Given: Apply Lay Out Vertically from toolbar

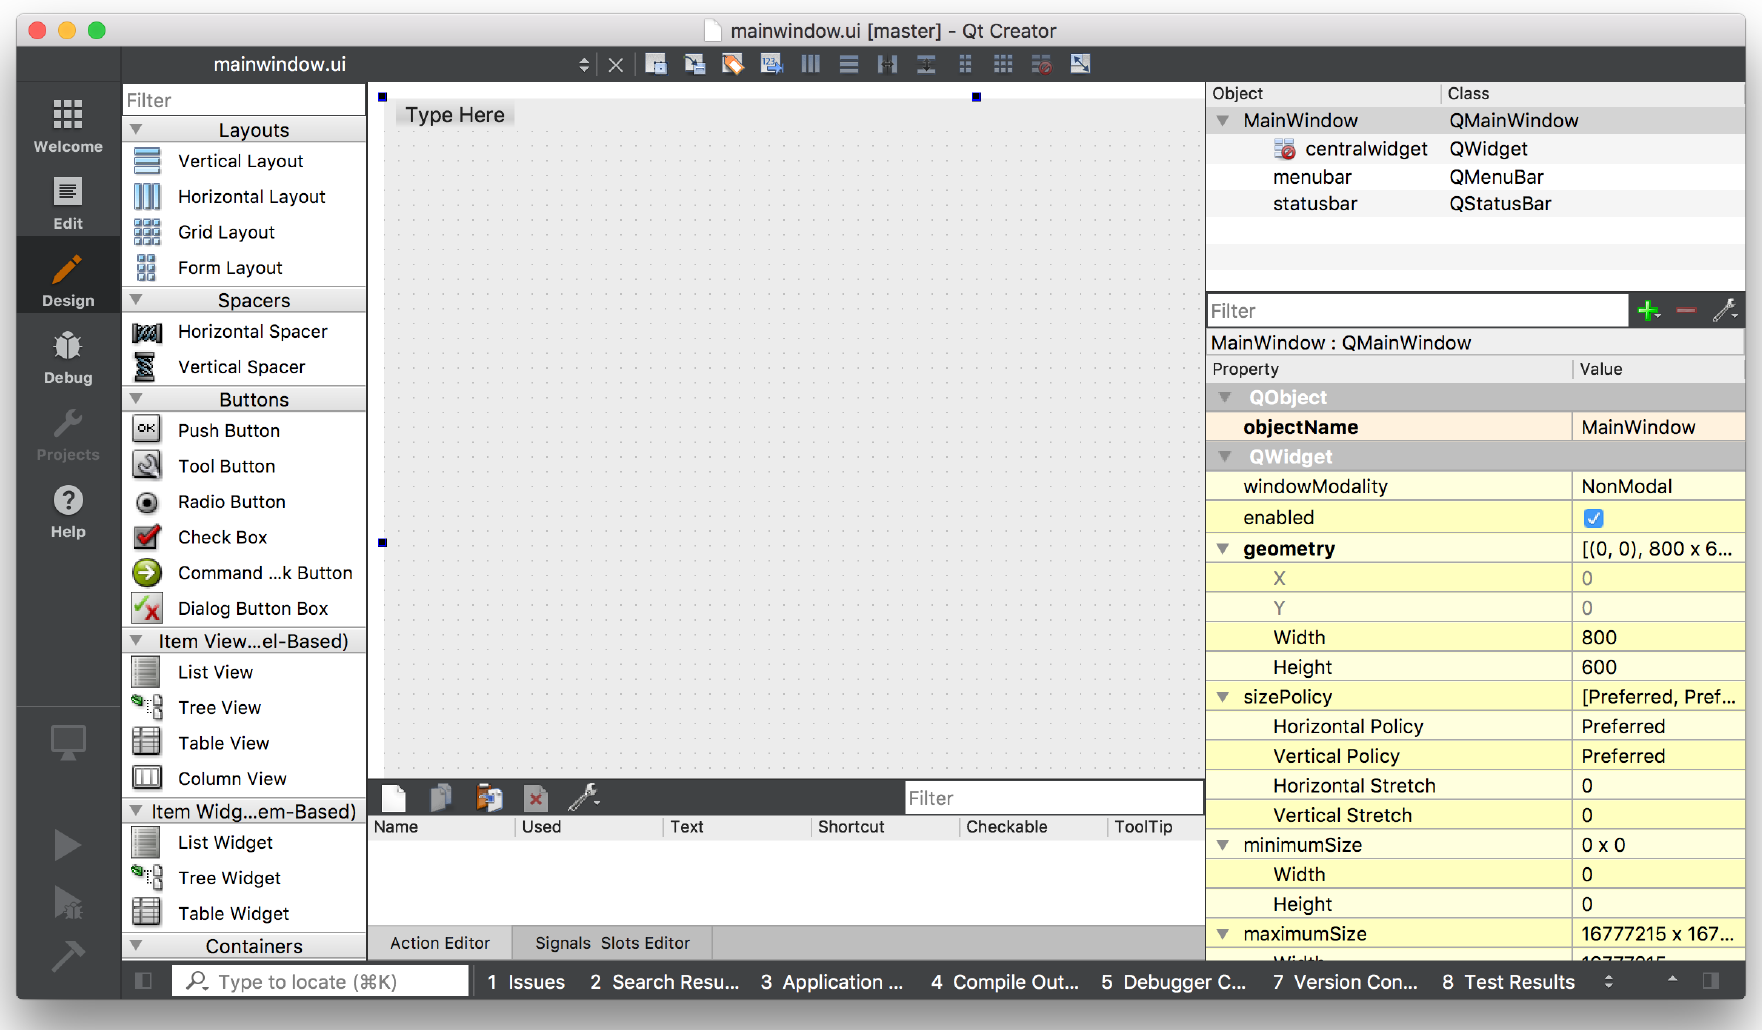Looking at the screenshot, I should pos(849,64).
